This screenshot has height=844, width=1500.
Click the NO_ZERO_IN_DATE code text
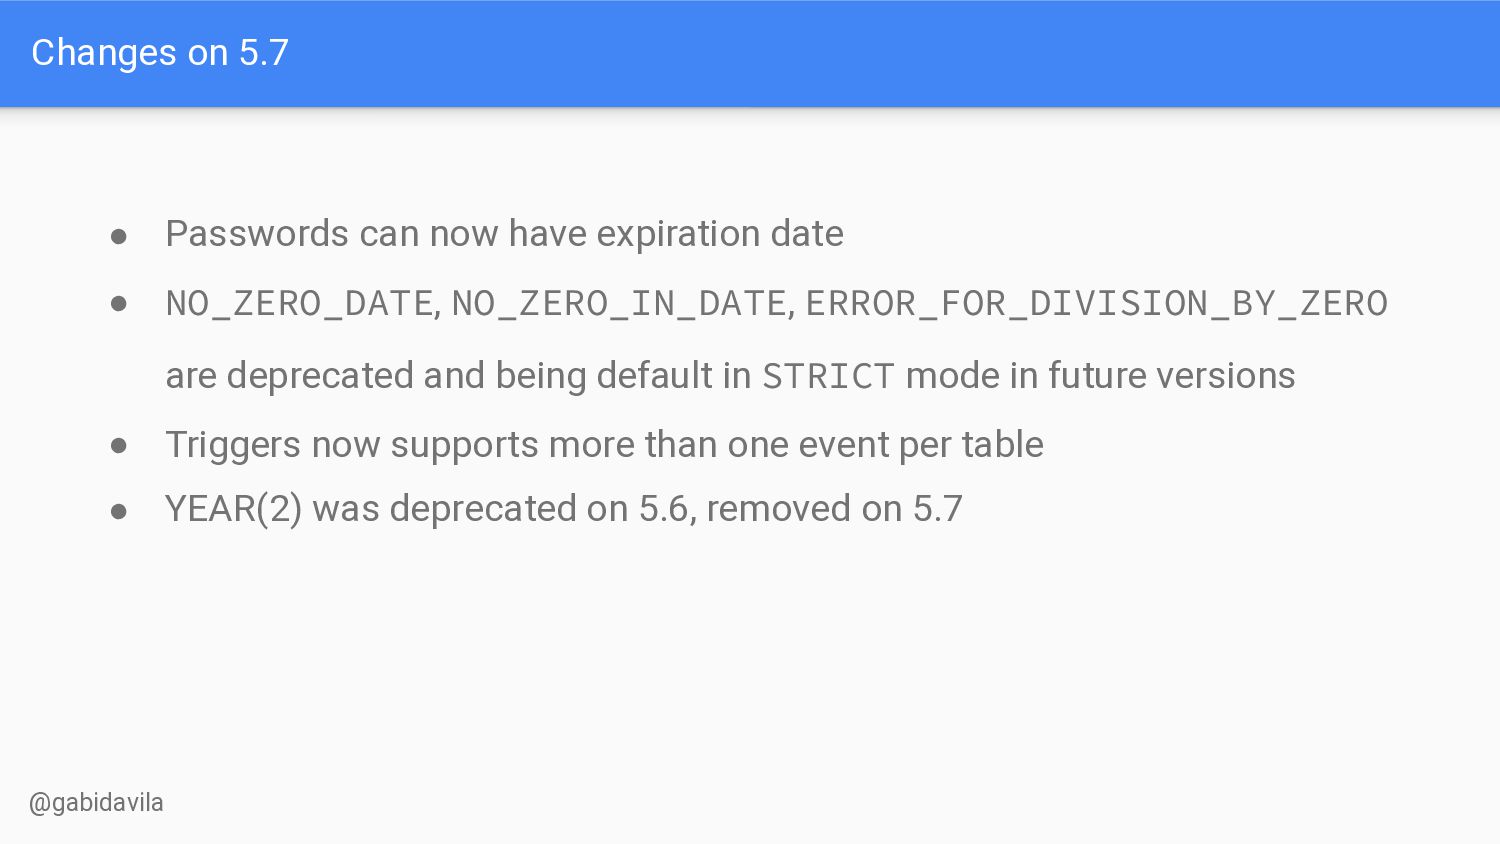pyautogui.click(x=619, y=303)
